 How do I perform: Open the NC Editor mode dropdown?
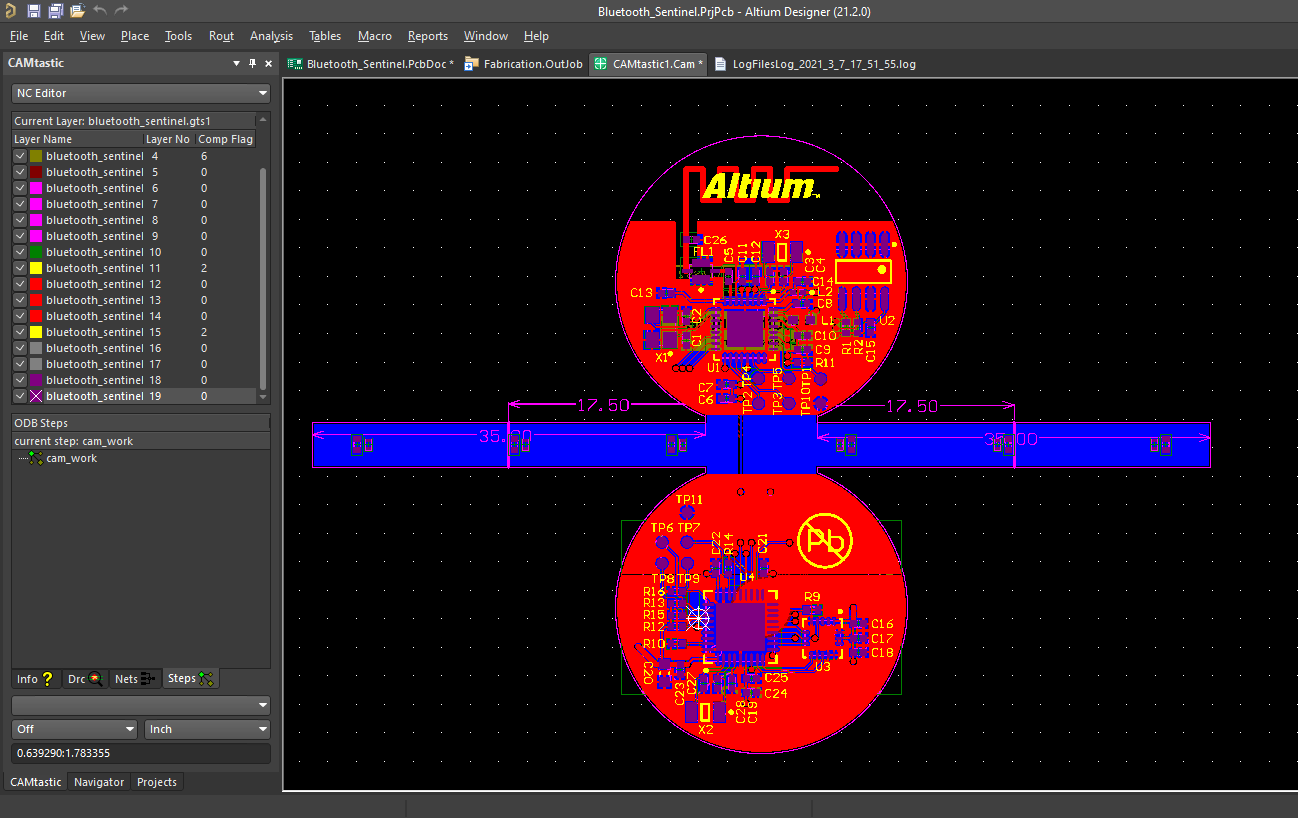141,93
